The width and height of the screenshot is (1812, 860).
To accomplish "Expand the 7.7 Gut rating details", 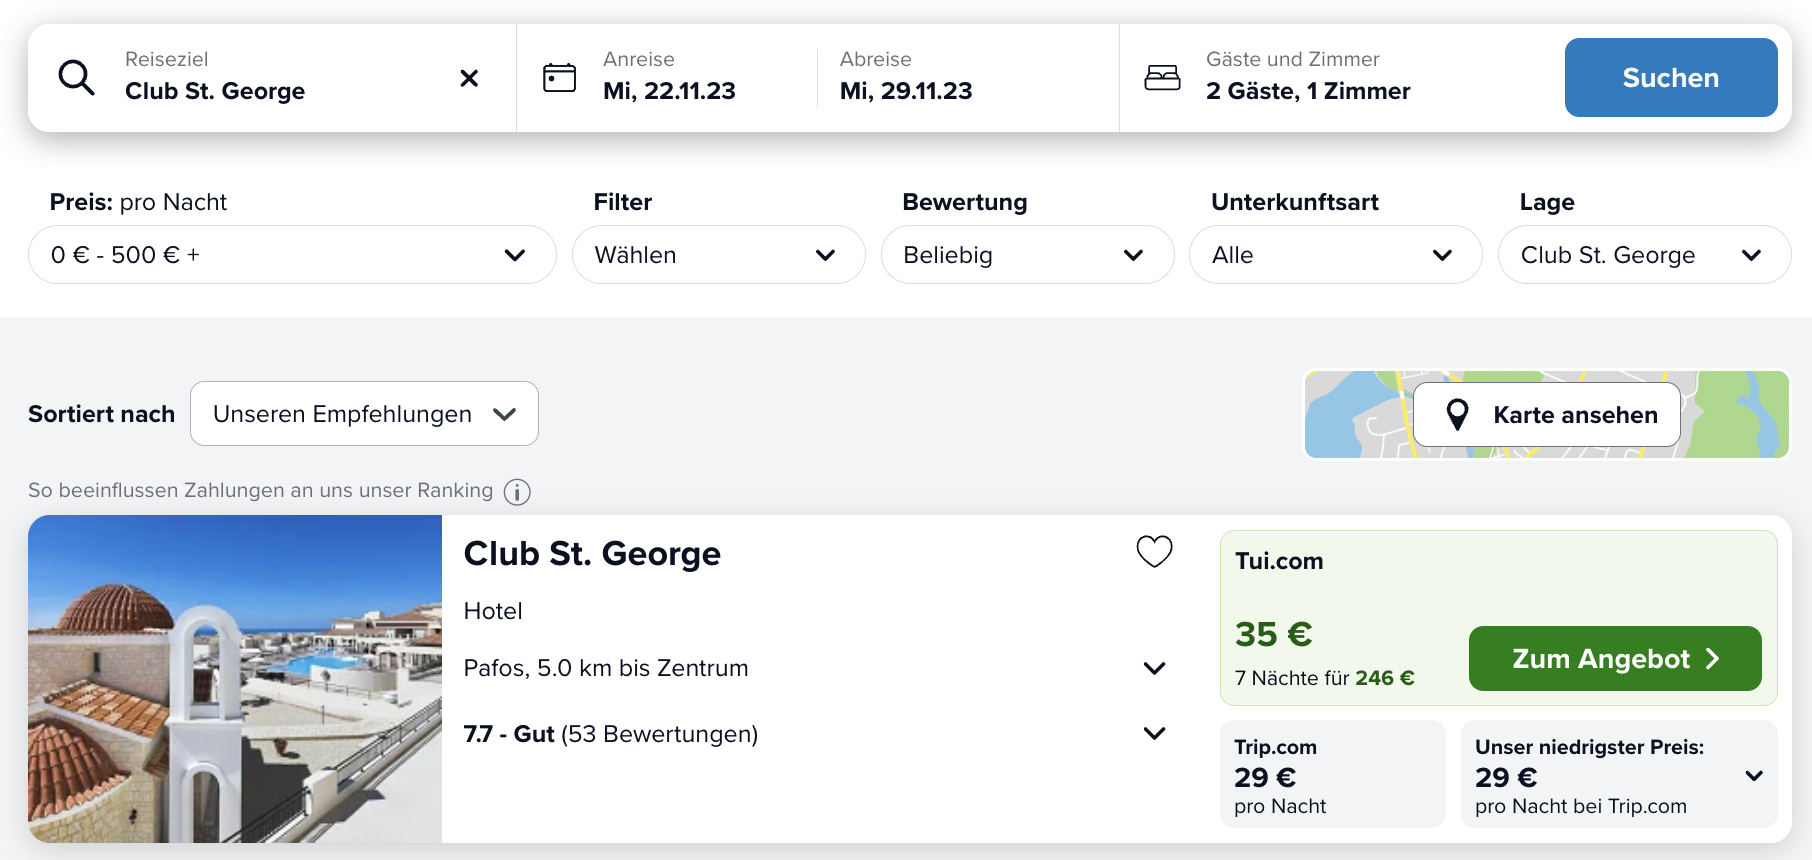I will (x=1154, y=734).
